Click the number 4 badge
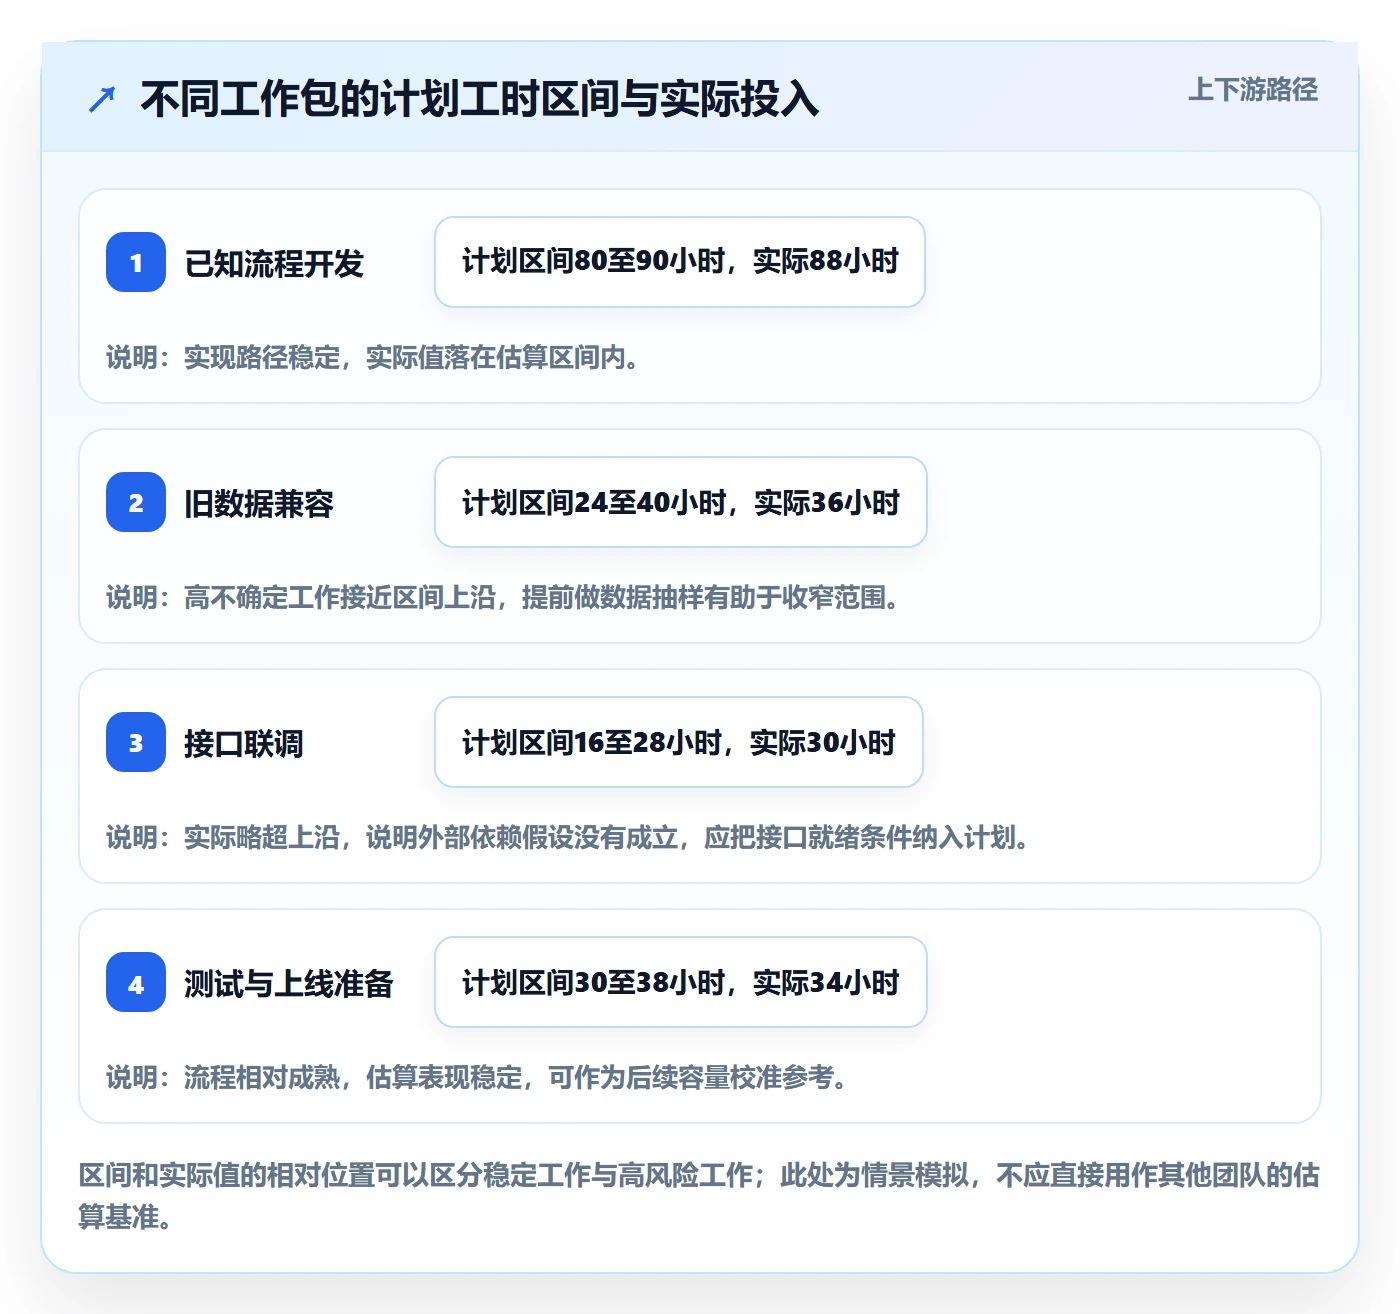 coord(136,982)
